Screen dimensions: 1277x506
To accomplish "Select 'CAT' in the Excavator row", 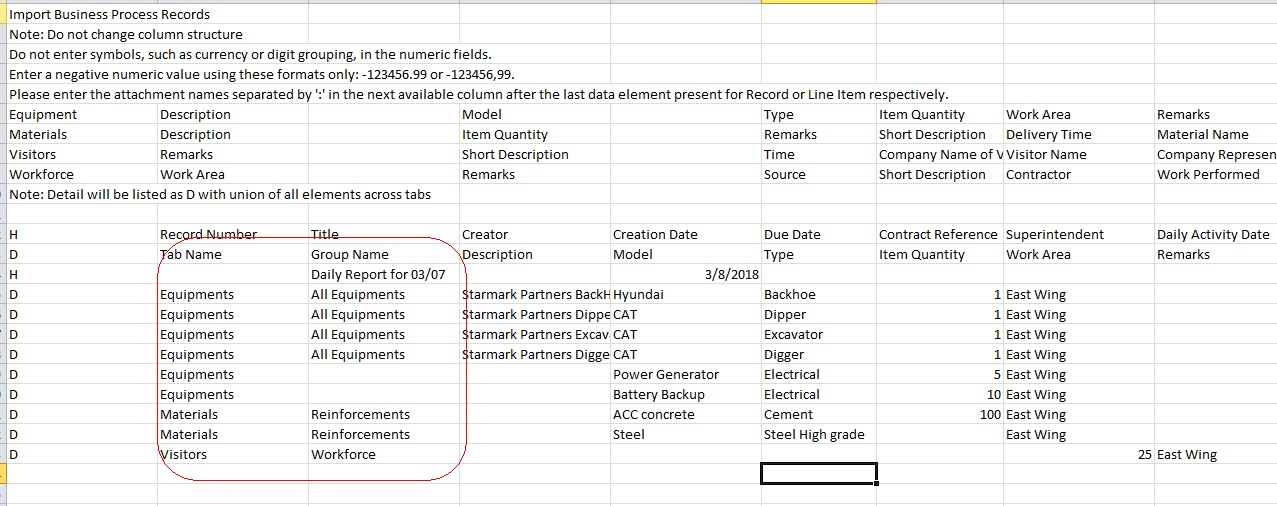I will coord(686,334).
